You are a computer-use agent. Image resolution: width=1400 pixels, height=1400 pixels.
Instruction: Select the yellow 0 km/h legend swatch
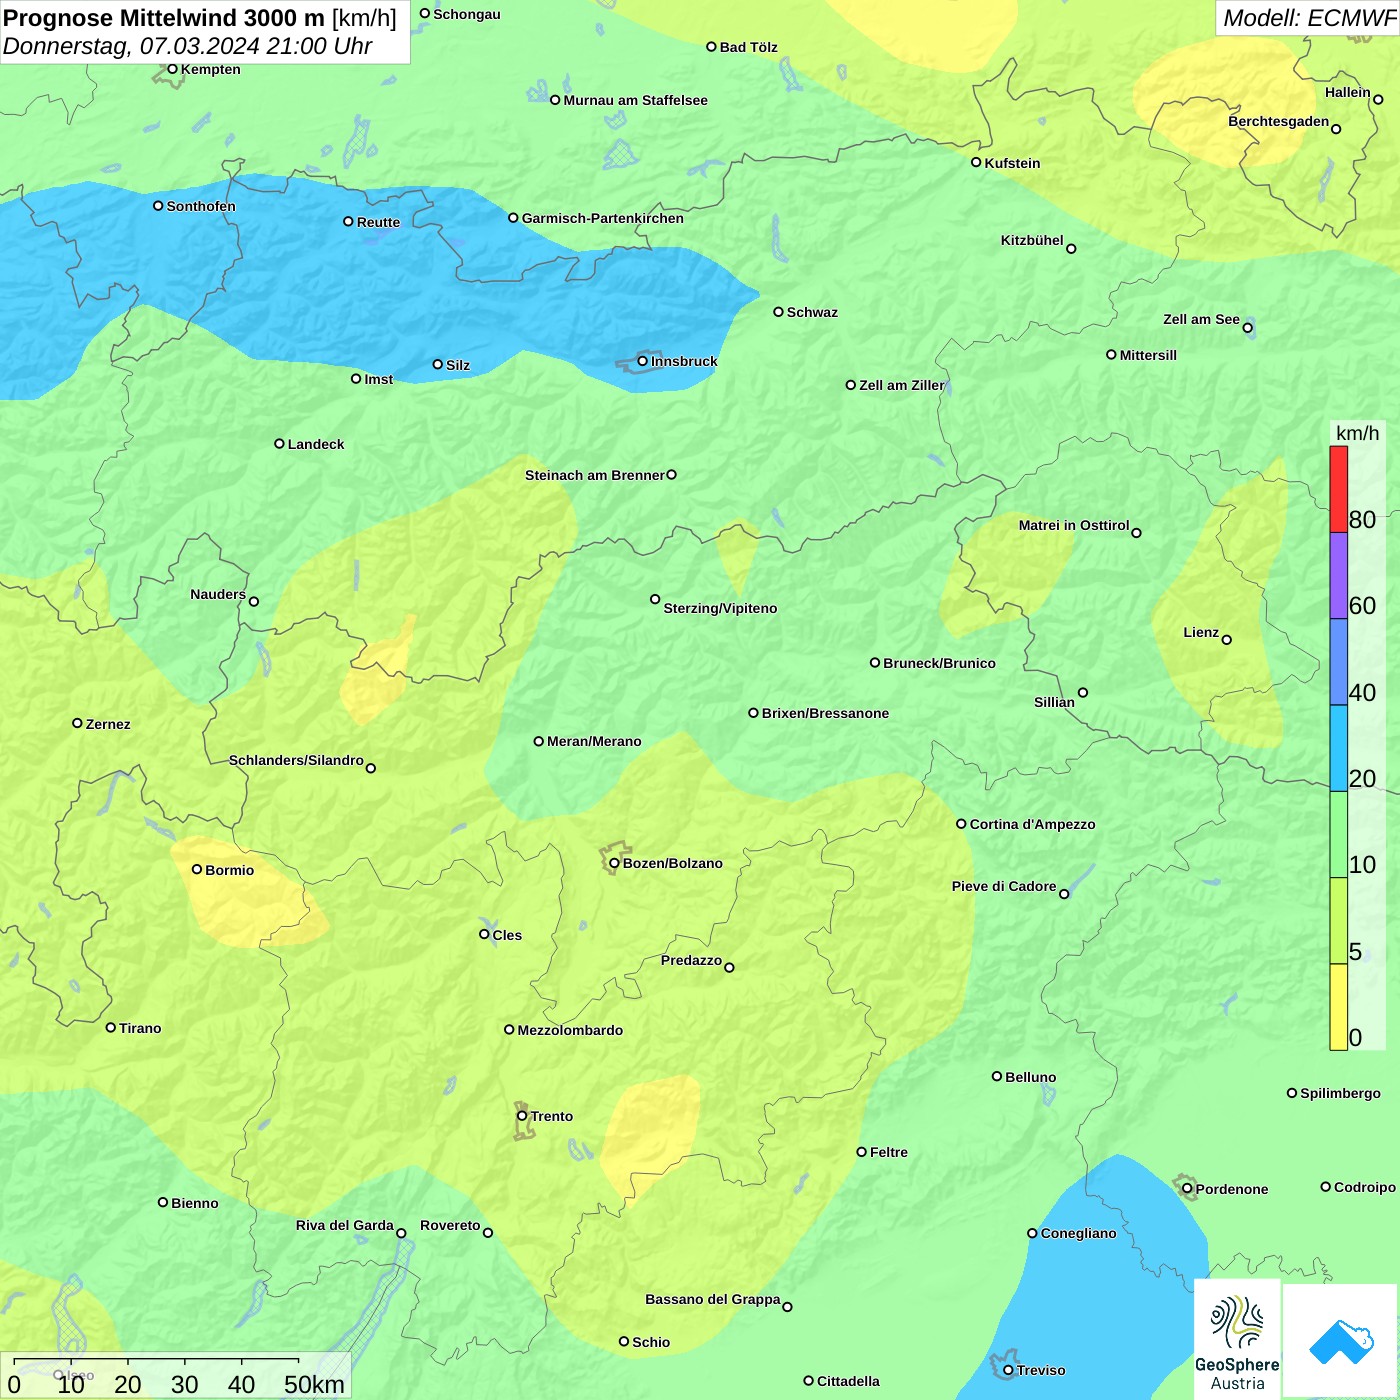1338,1007
